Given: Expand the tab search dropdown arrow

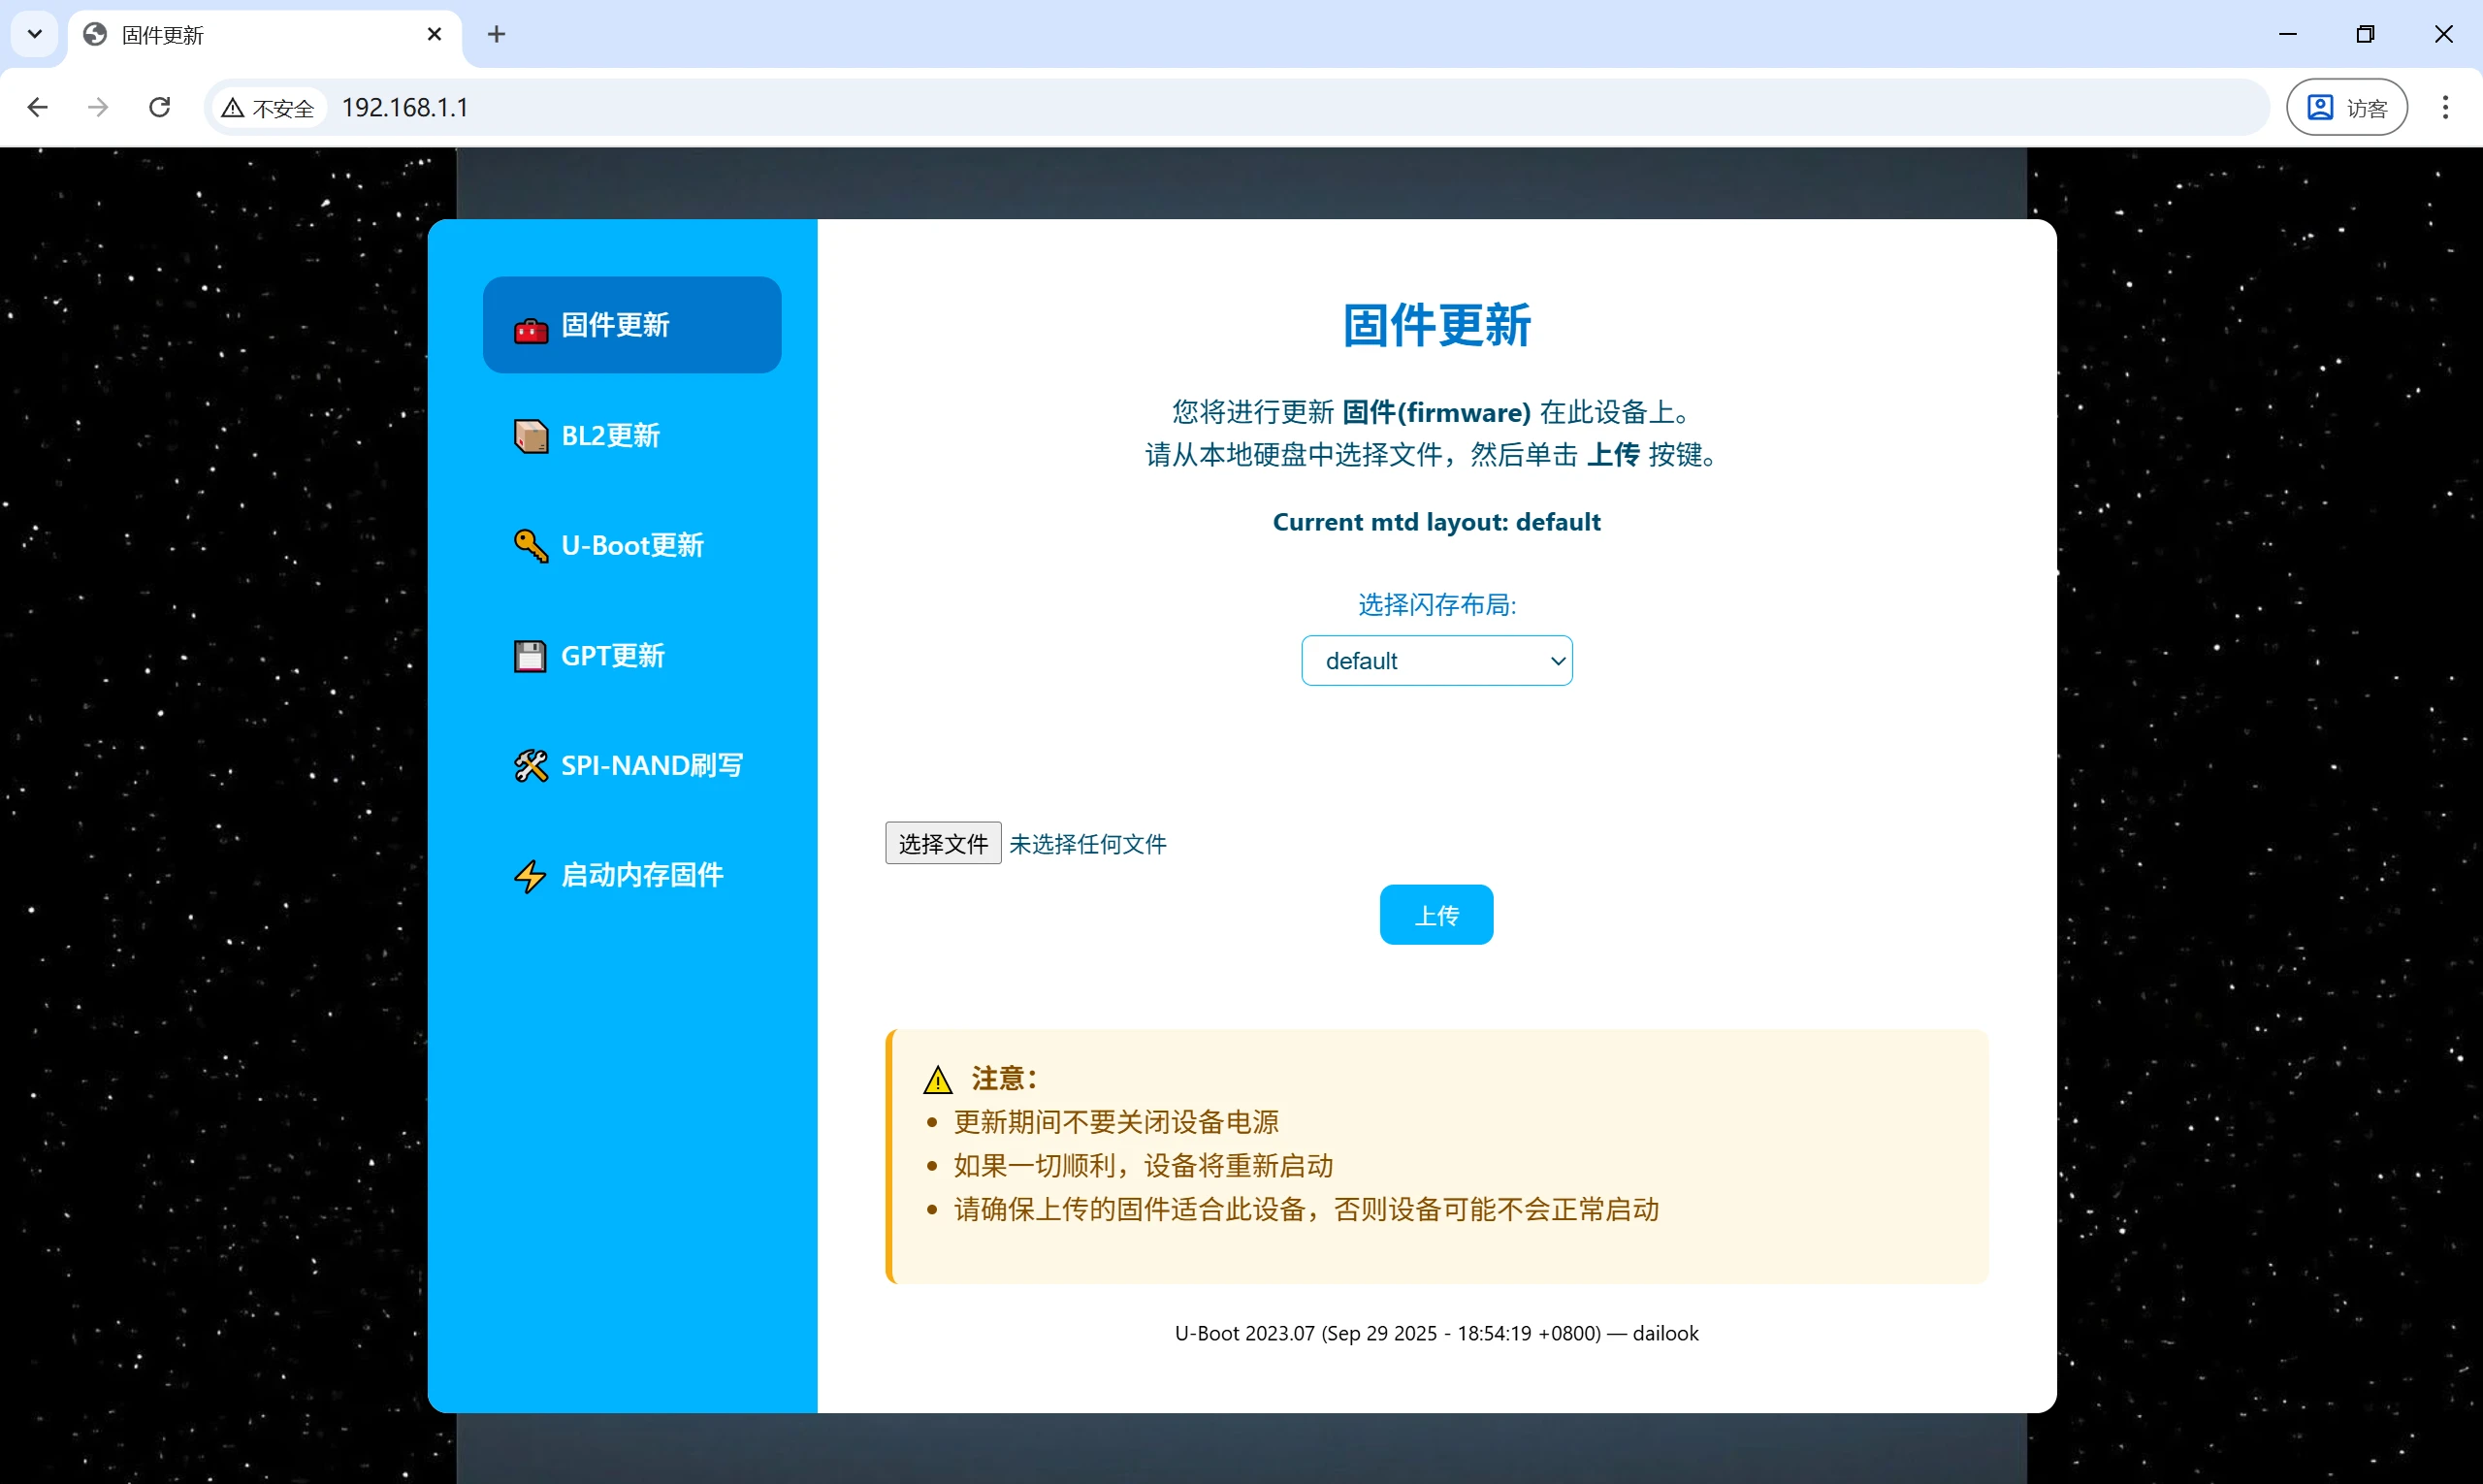Looking at the screenshot, I should point(34,34).
